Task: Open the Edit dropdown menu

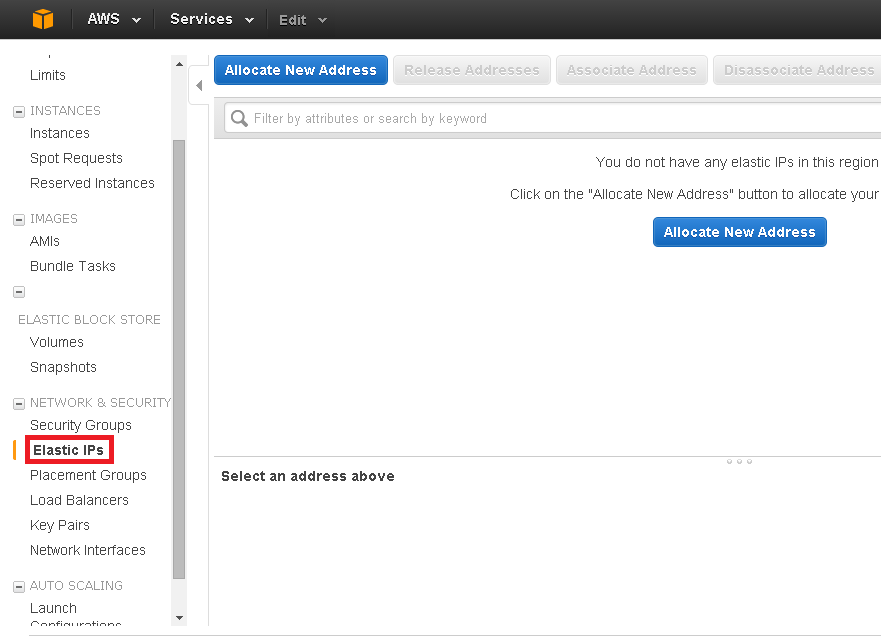Action: pos(303,20)
